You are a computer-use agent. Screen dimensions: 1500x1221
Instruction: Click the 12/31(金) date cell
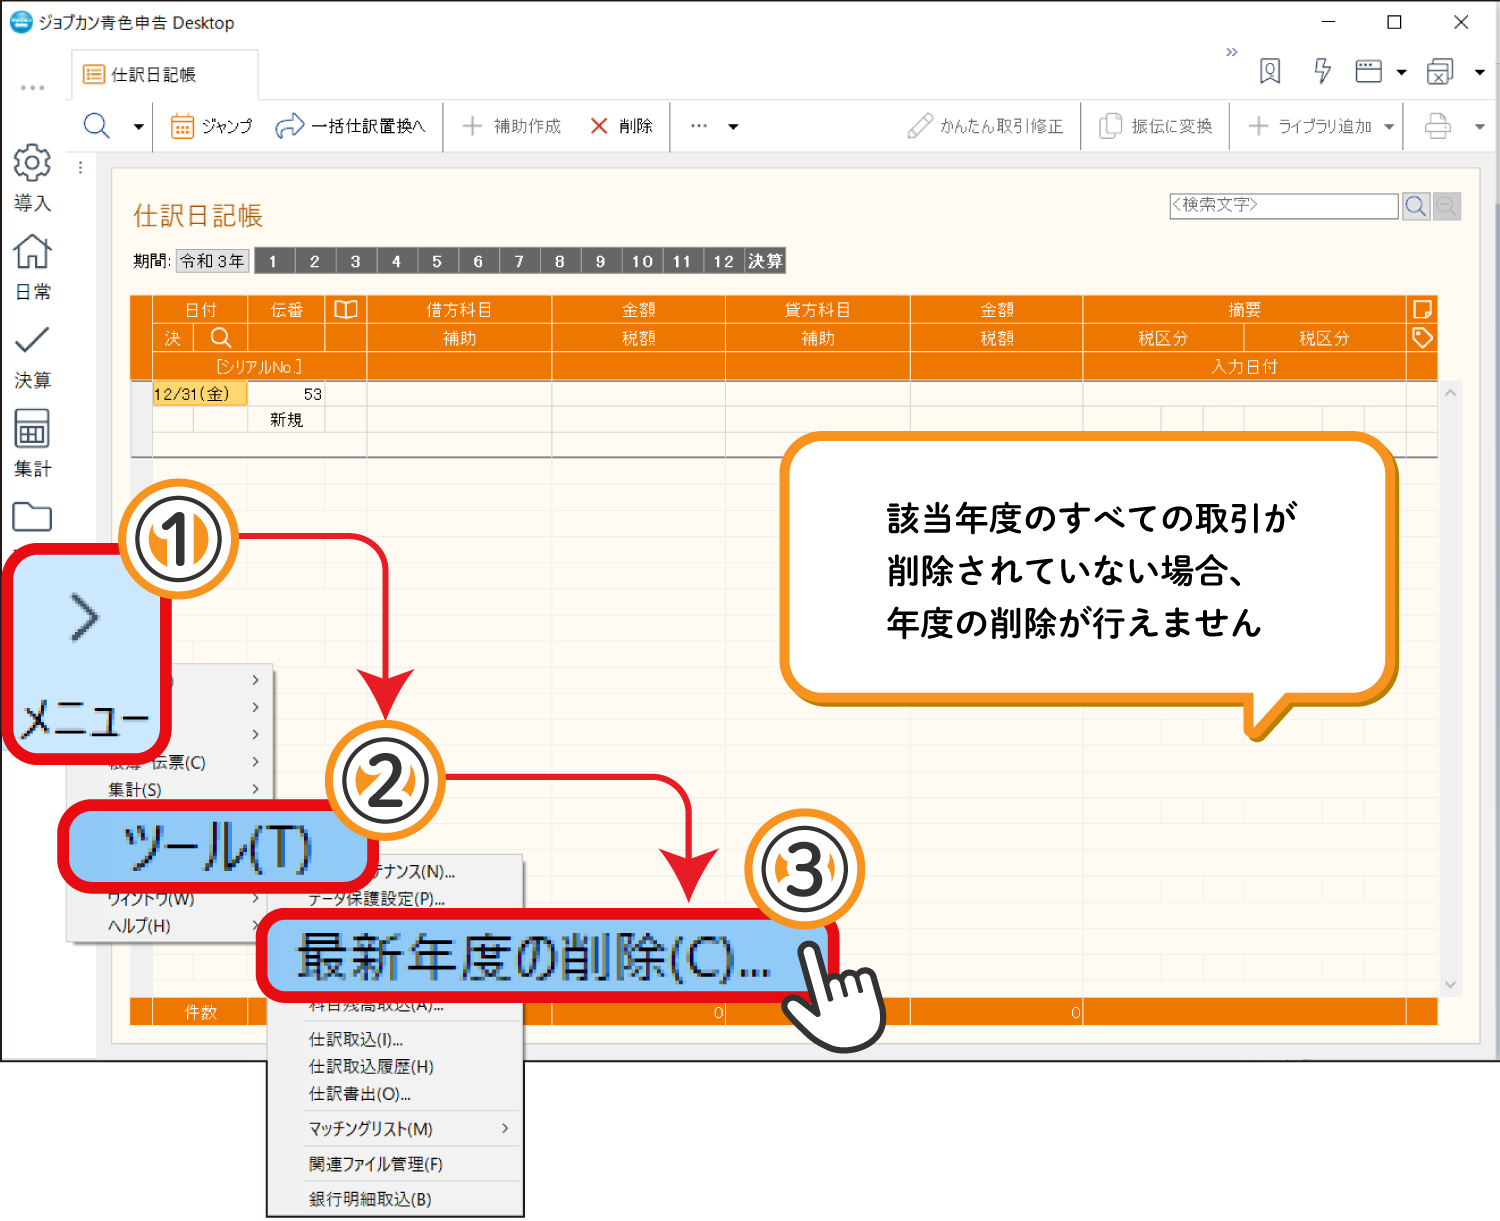199,394
